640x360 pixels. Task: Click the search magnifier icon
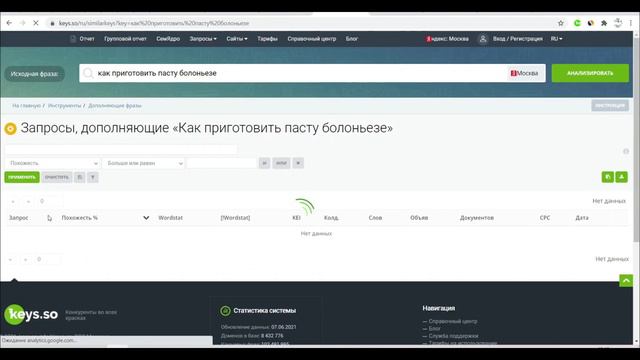[88, 73]
